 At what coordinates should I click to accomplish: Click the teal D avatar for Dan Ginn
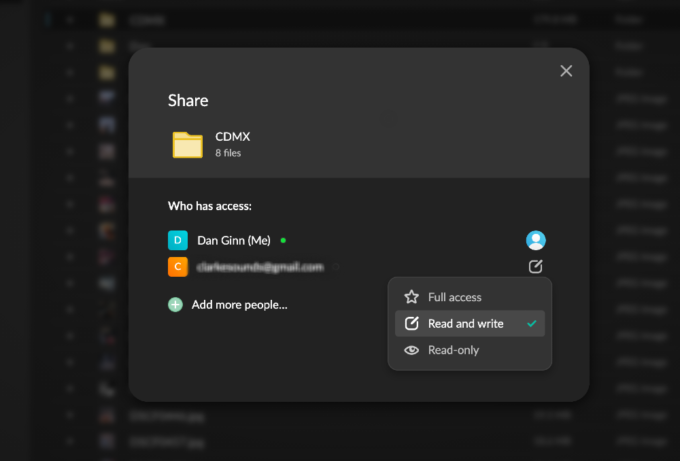(178, 240)
